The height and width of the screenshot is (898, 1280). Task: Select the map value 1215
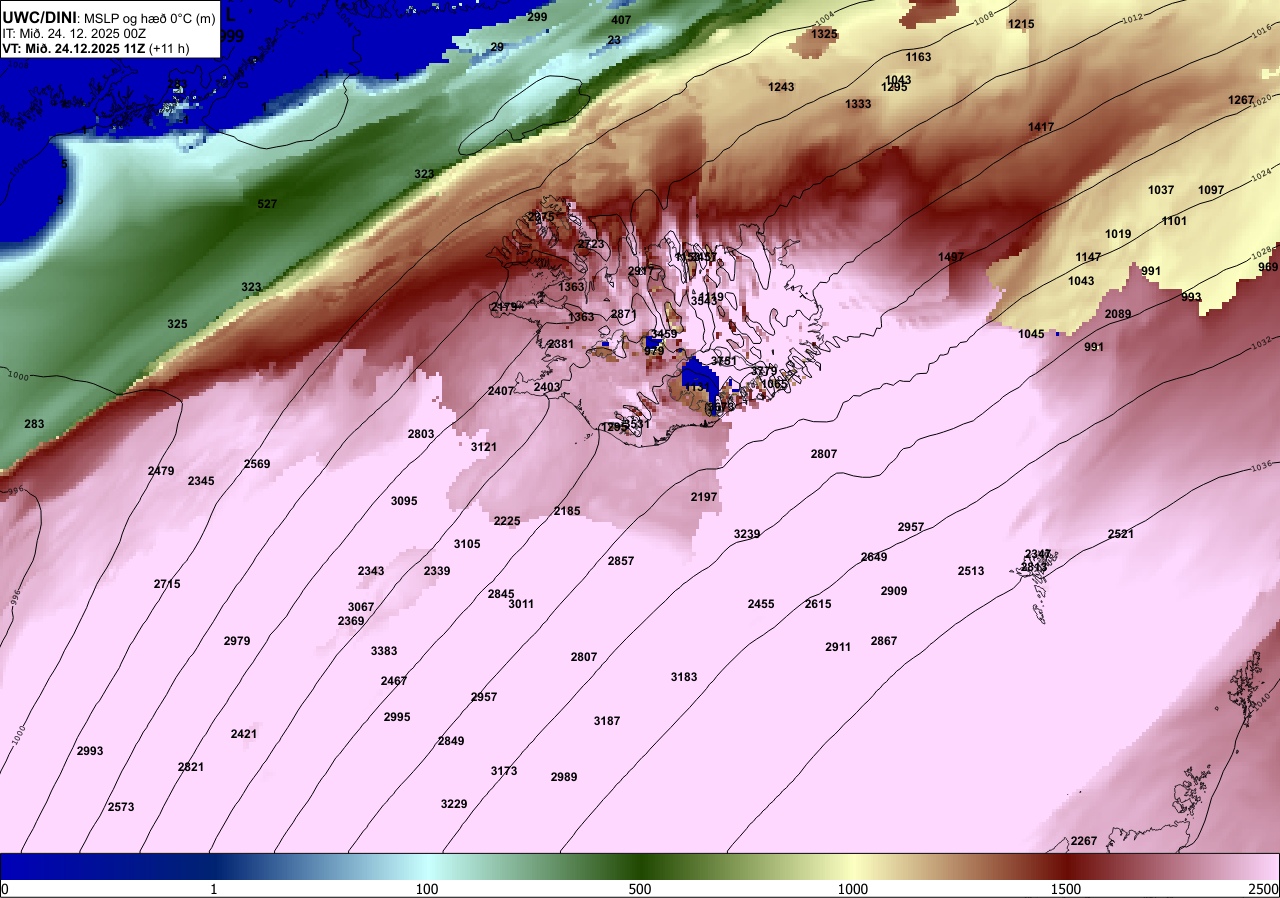1021,24
